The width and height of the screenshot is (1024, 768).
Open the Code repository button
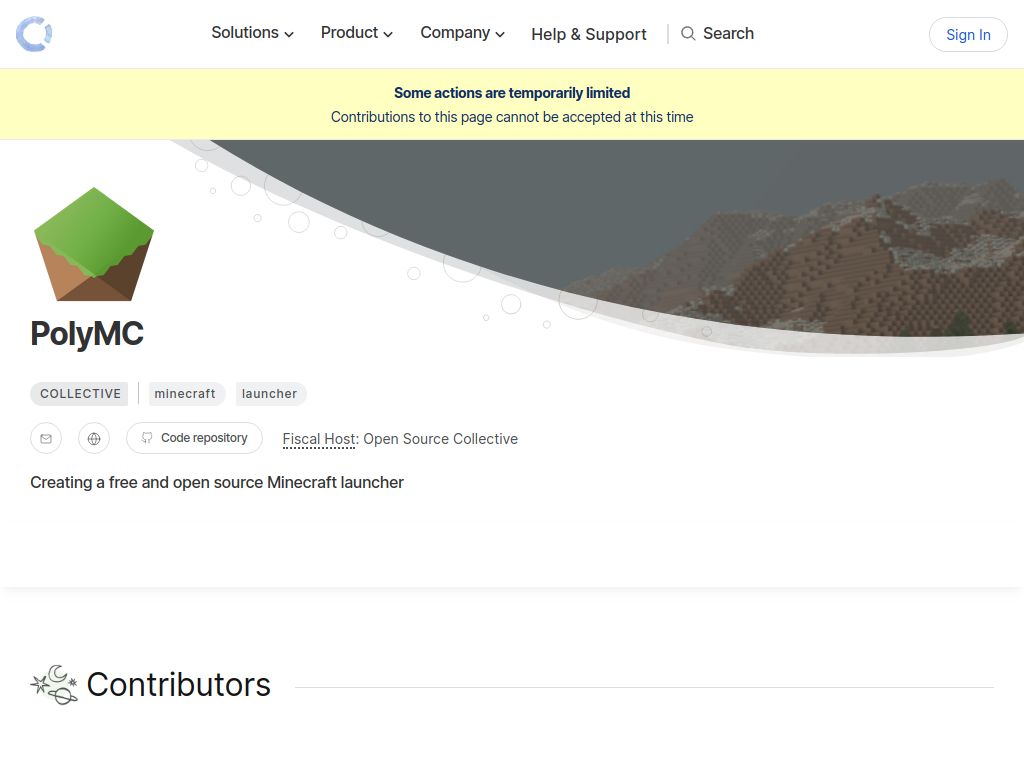point(195,438)
